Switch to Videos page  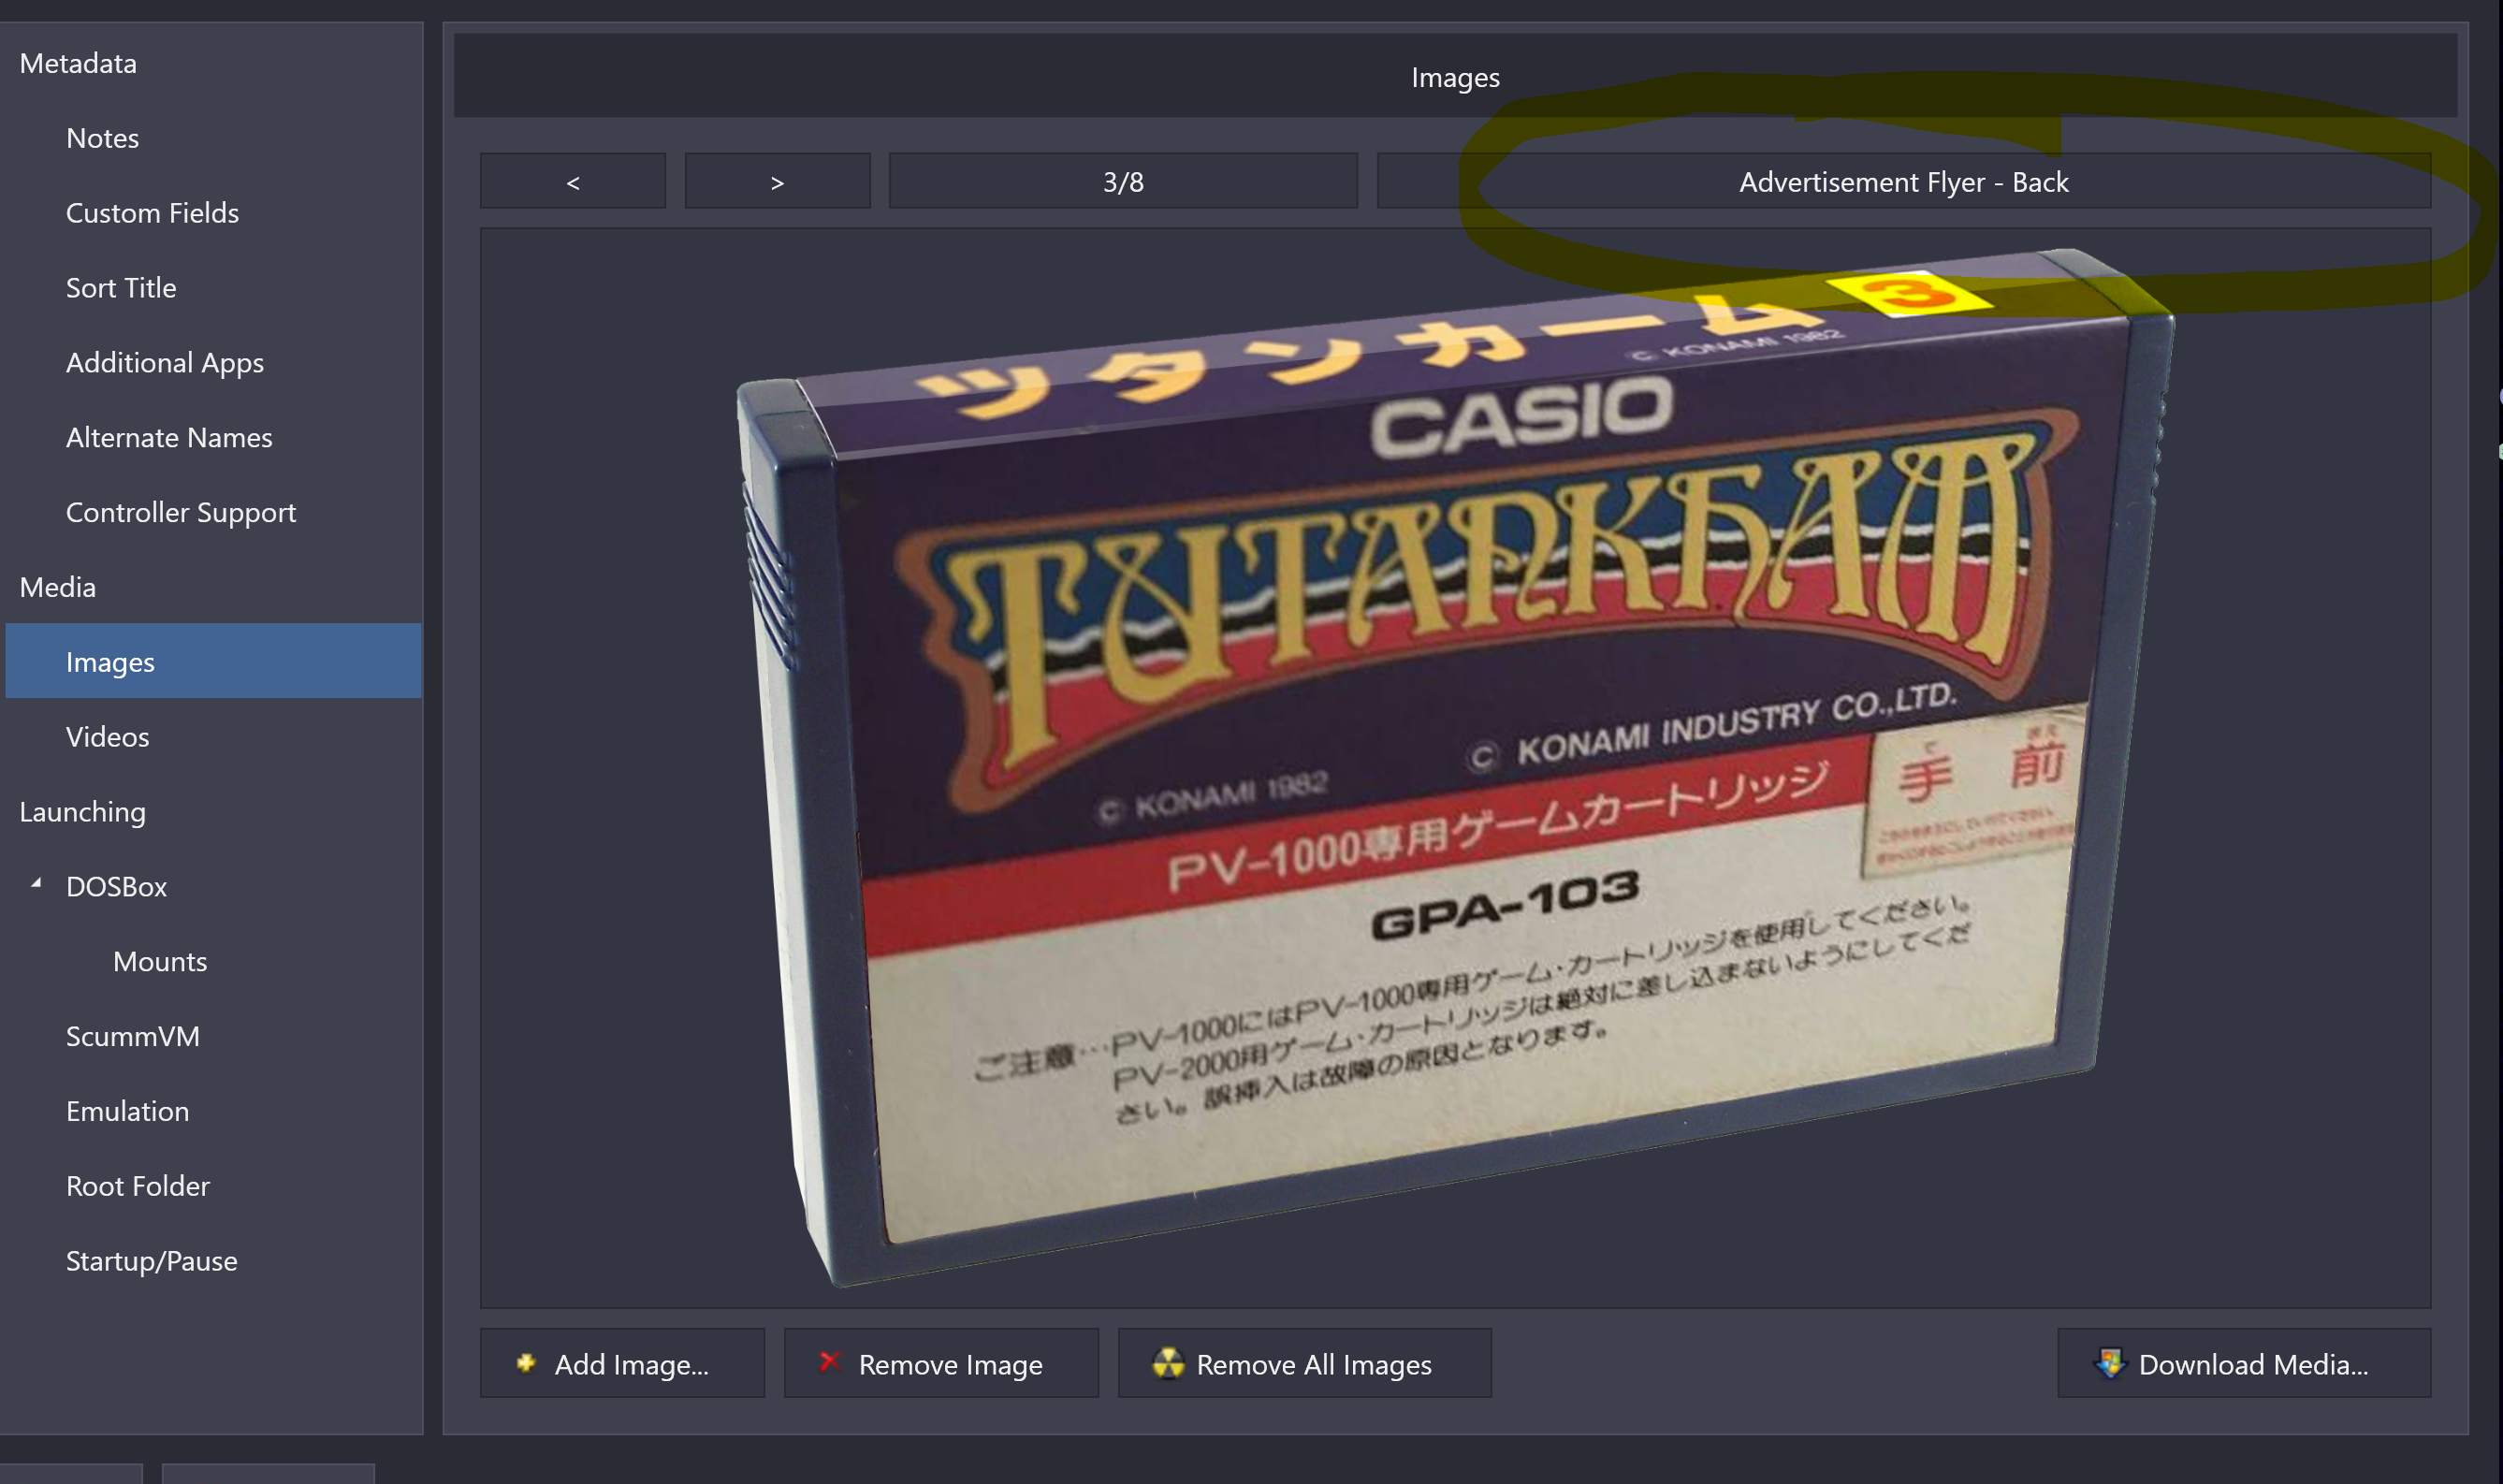(108, 737)
